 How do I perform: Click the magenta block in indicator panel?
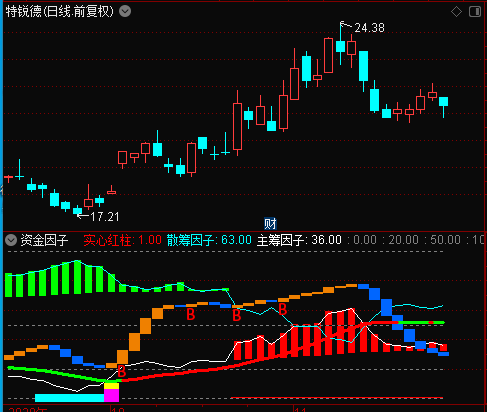[111, 395]
